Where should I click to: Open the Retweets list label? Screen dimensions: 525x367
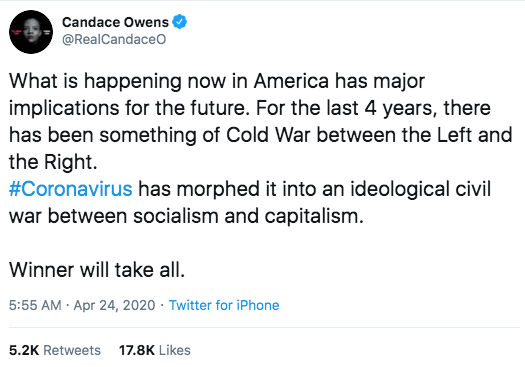point(72,350)
